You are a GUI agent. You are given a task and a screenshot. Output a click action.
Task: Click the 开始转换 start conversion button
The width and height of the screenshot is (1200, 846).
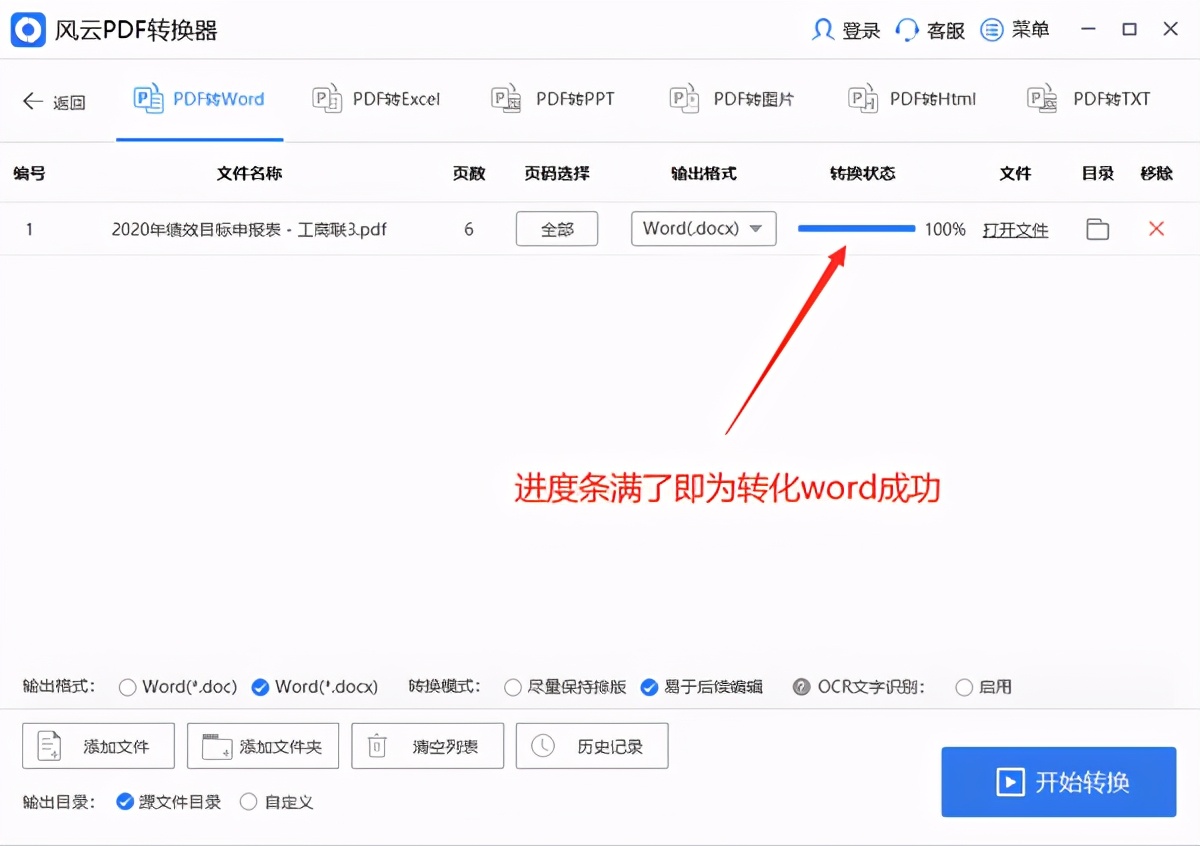(1057, 782)
